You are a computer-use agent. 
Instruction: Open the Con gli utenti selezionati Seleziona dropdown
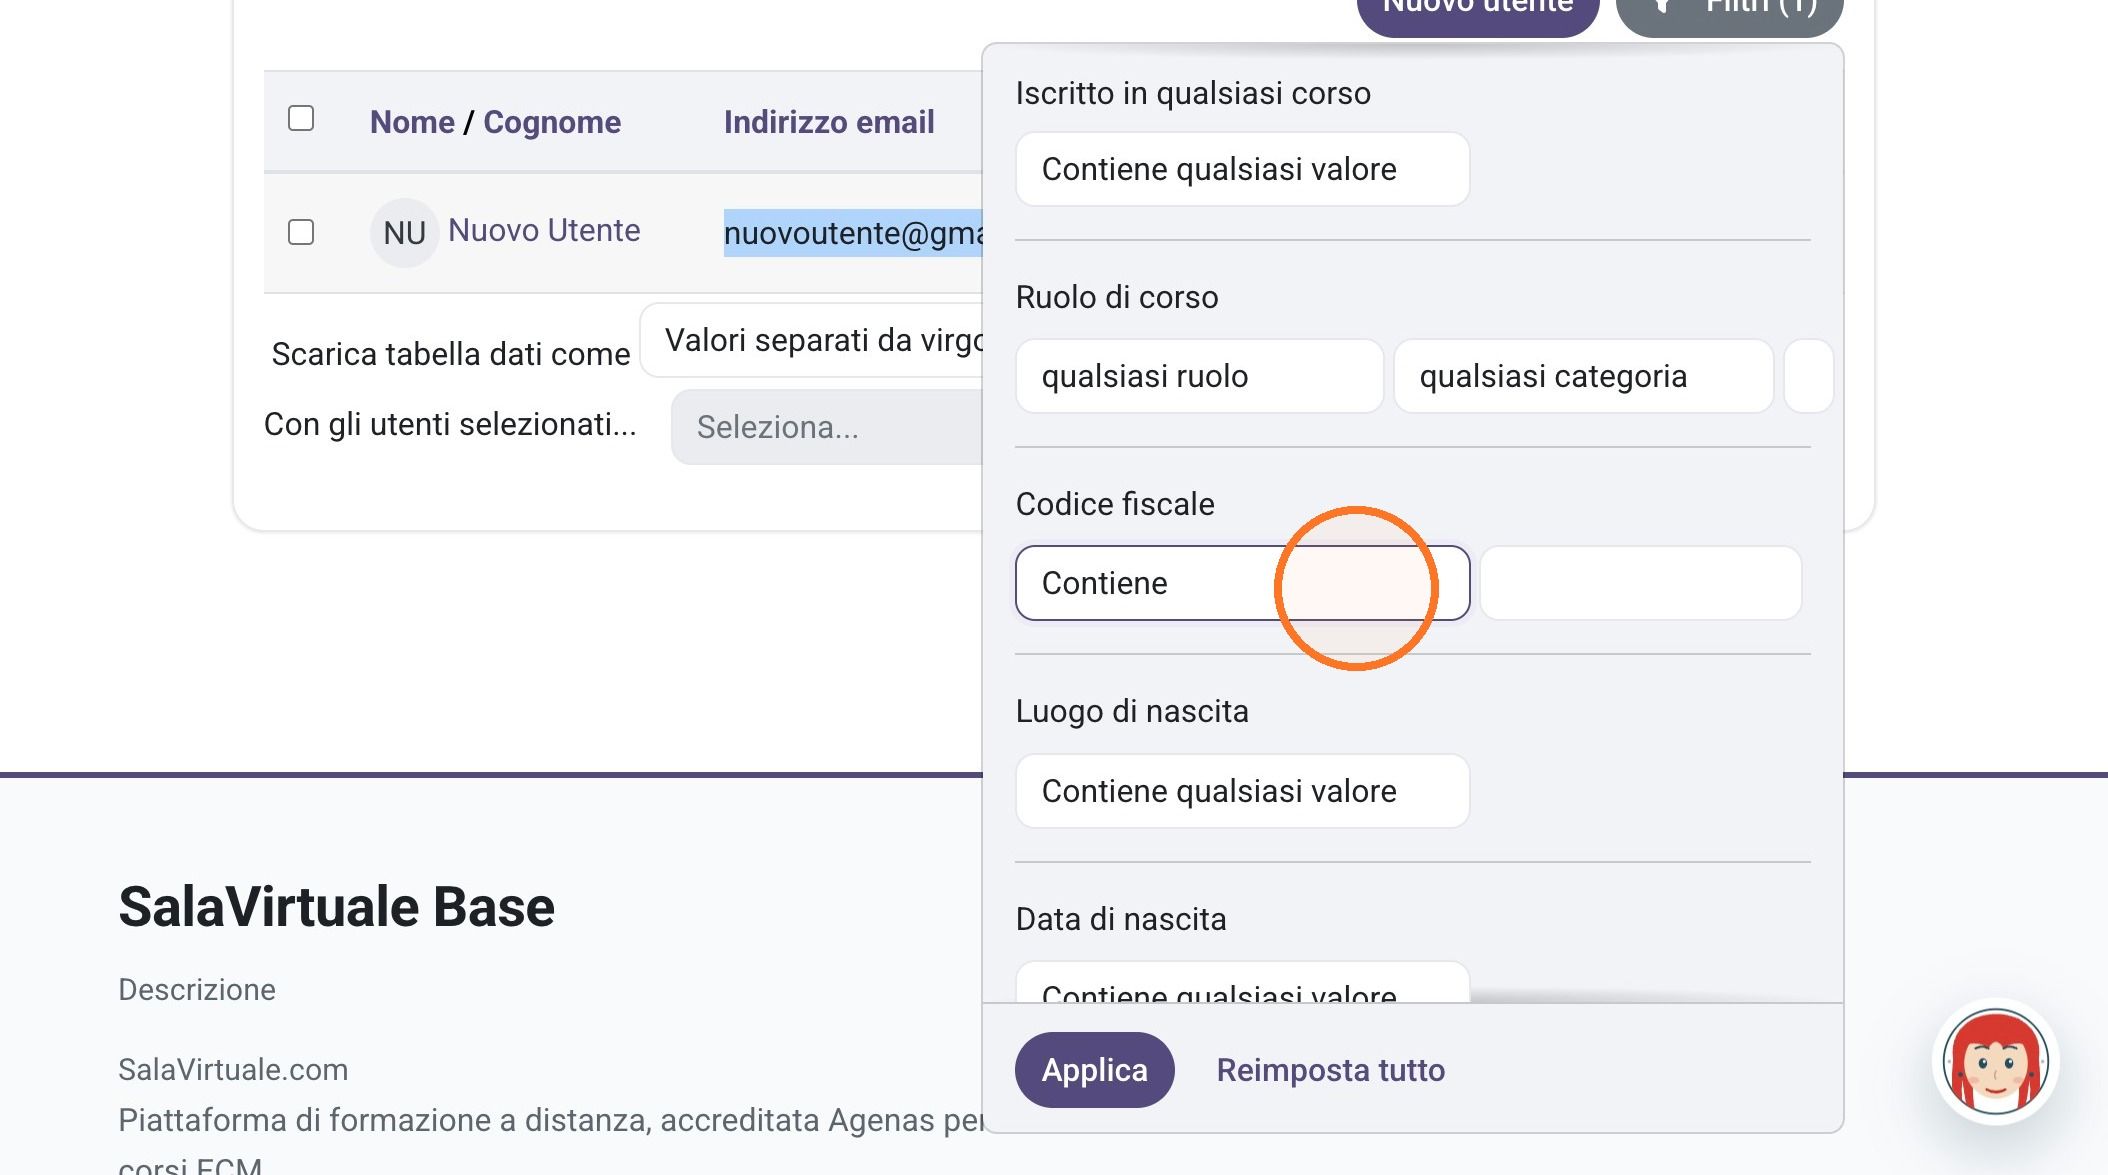[x=827, y=427]
